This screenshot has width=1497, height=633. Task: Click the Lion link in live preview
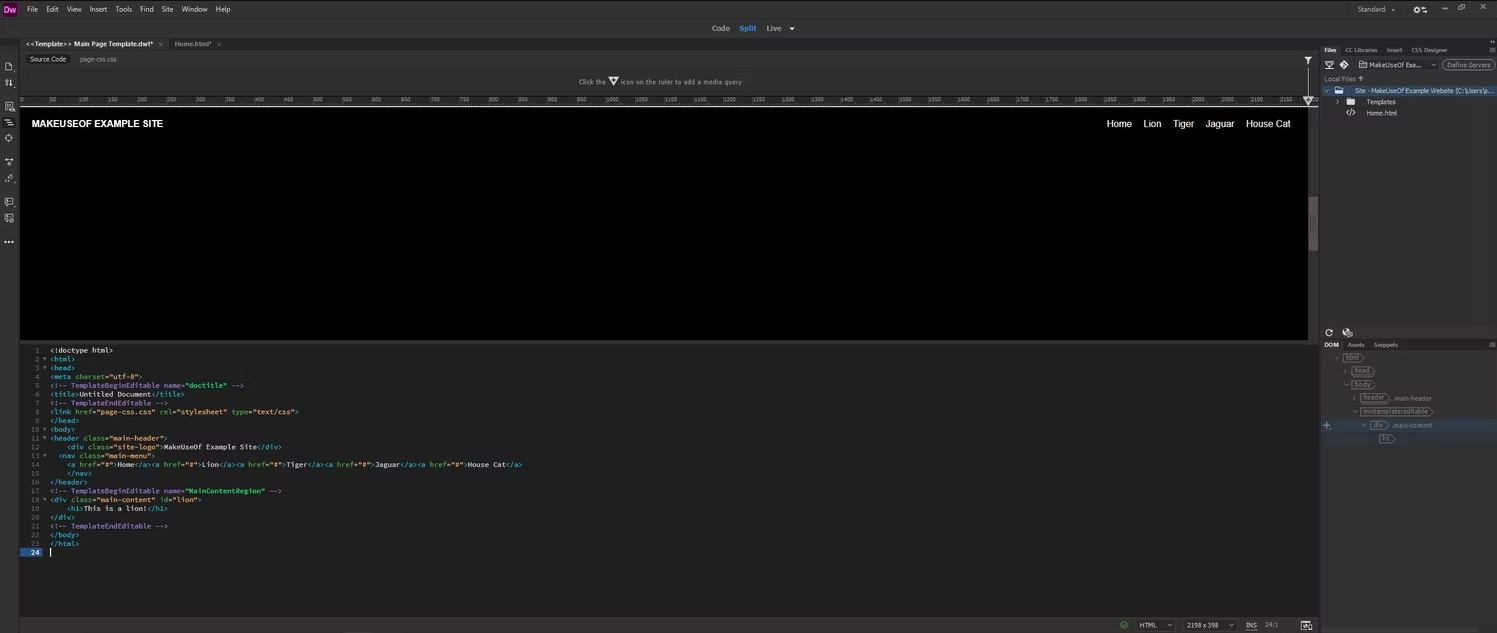click(x=1152, y=124)
